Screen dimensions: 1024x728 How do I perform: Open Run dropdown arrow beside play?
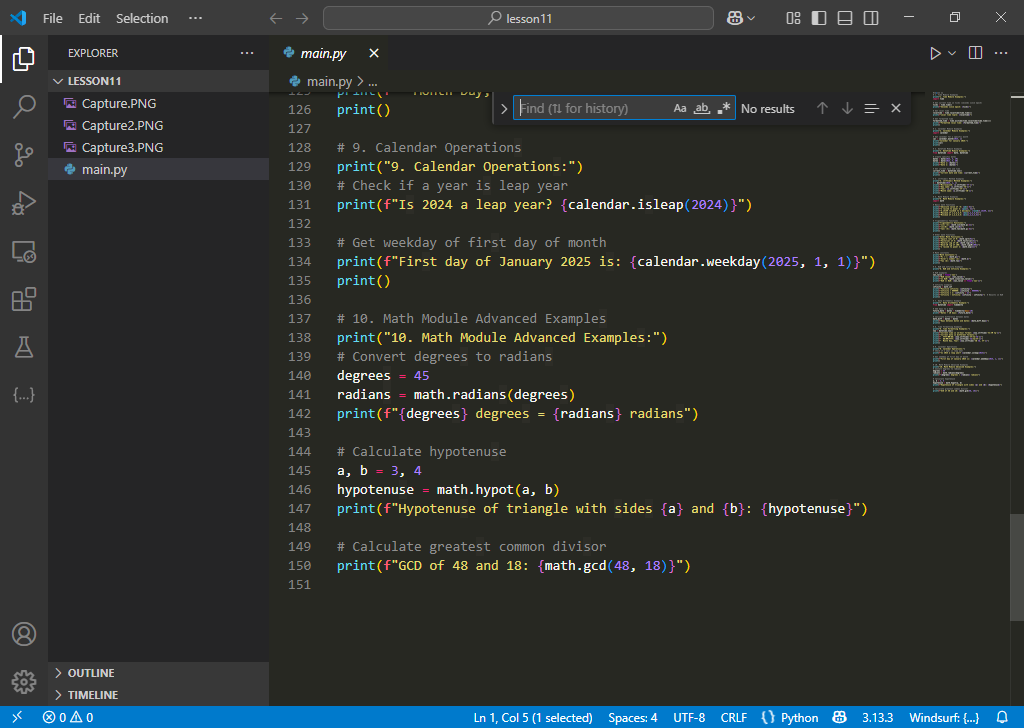point(952,54)
